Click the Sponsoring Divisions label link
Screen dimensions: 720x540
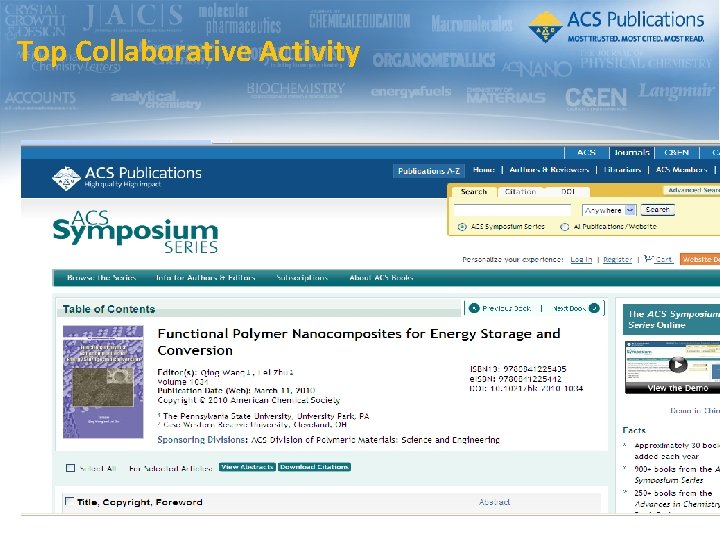(x=202, y=439)
